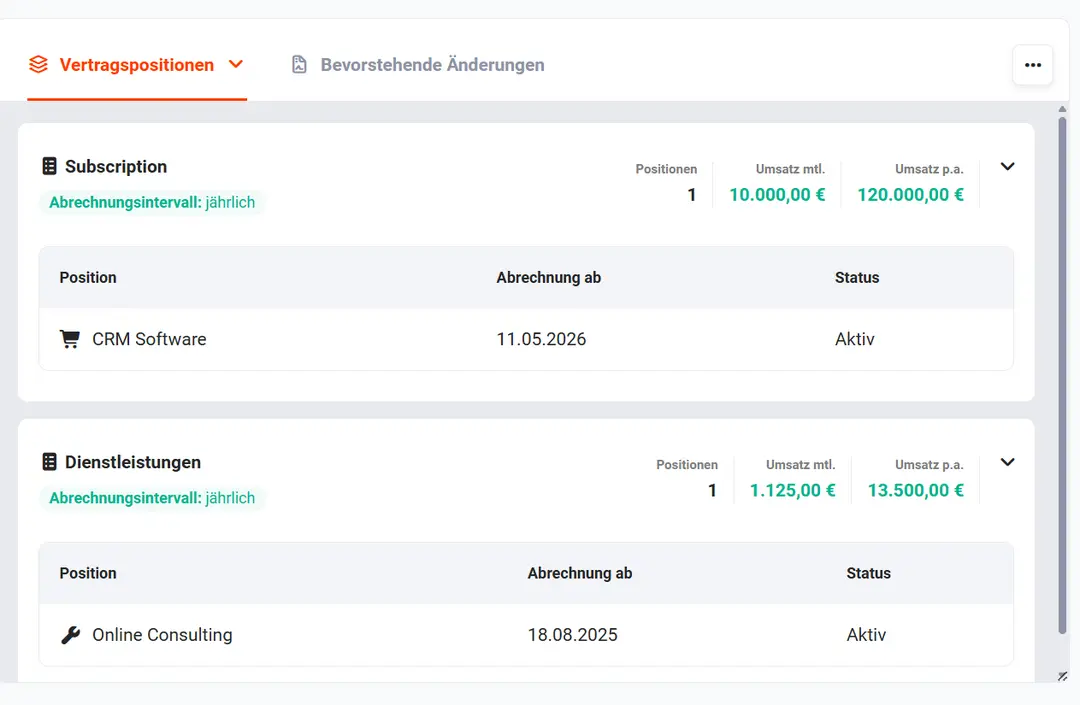Click the shopping cart icon for CRM Software
1080x705 pixels.
point(70,339)
